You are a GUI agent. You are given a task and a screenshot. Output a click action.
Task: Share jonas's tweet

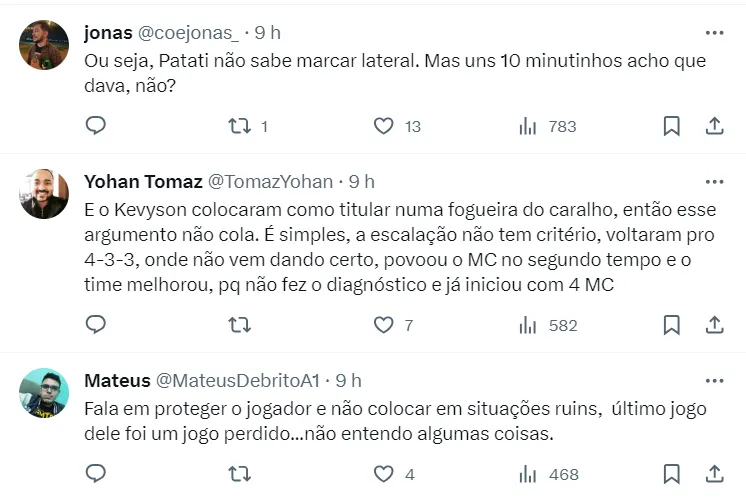tap(715, 126)
